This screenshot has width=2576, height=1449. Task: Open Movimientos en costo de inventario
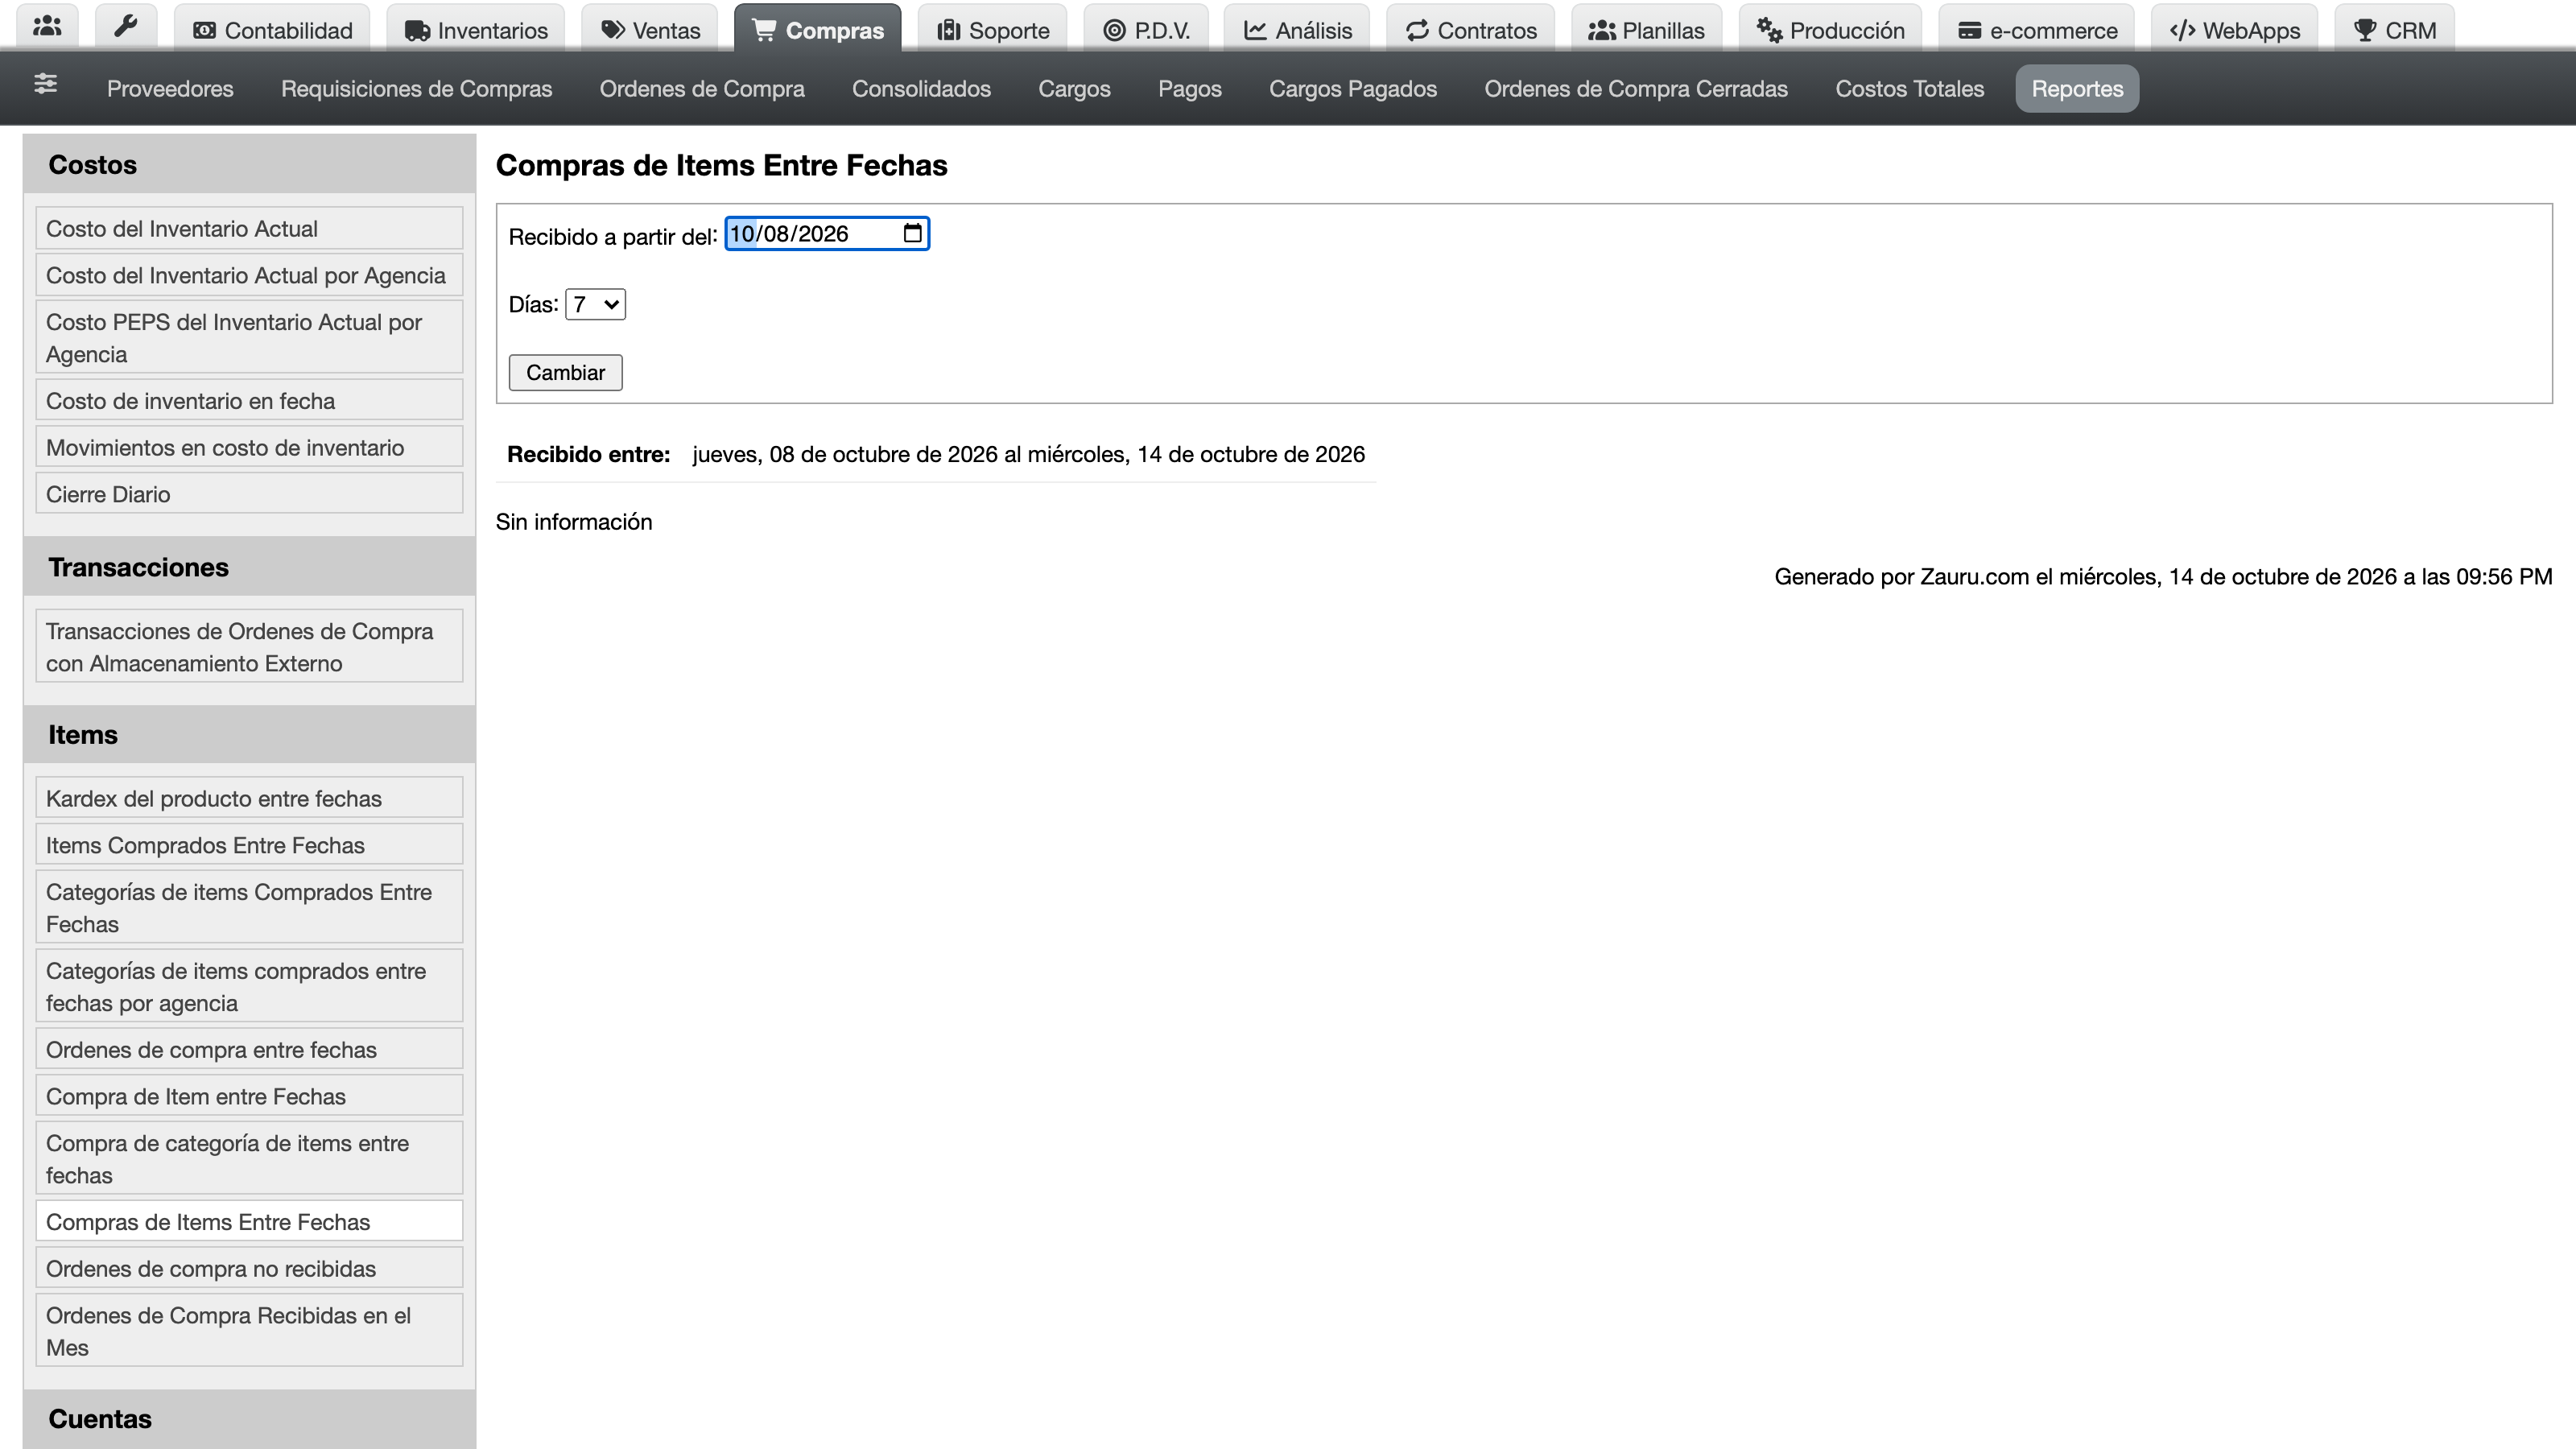[x=249, y=447]
